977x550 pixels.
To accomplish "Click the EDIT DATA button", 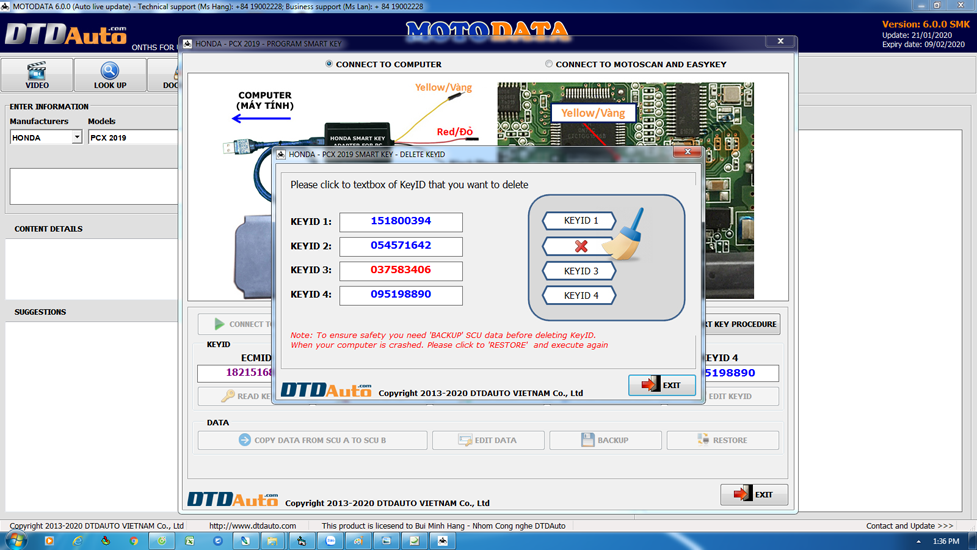I will point(488,440).
